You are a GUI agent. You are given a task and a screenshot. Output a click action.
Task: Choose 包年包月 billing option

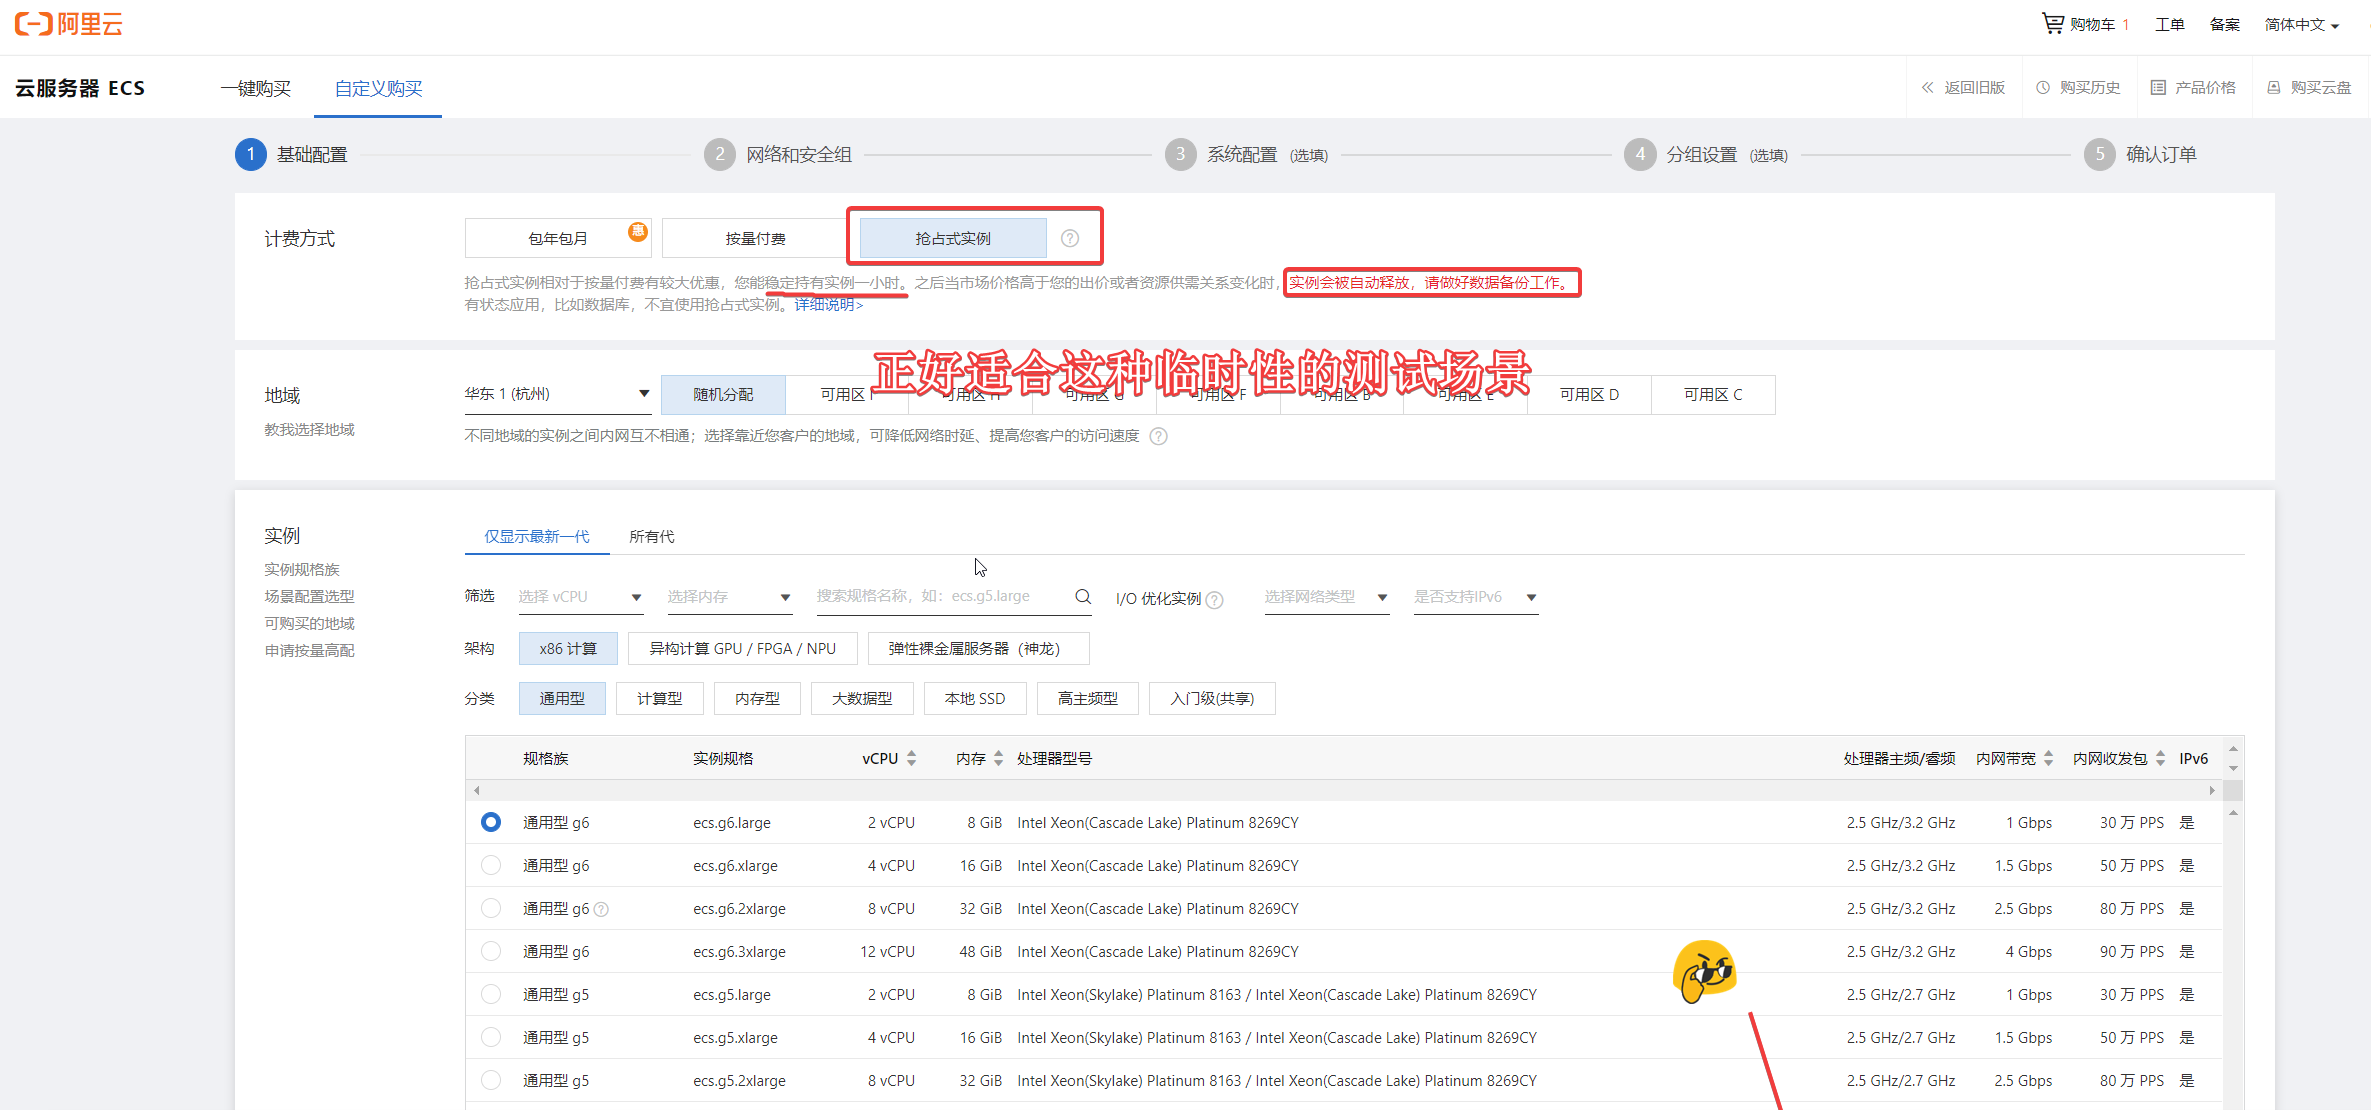click(558, 238)
